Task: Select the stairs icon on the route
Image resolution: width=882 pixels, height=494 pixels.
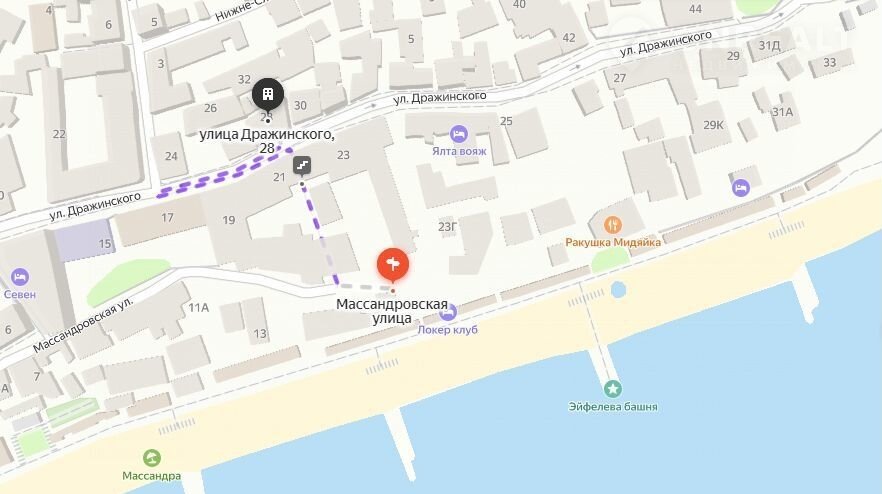Action: point(302,165)
